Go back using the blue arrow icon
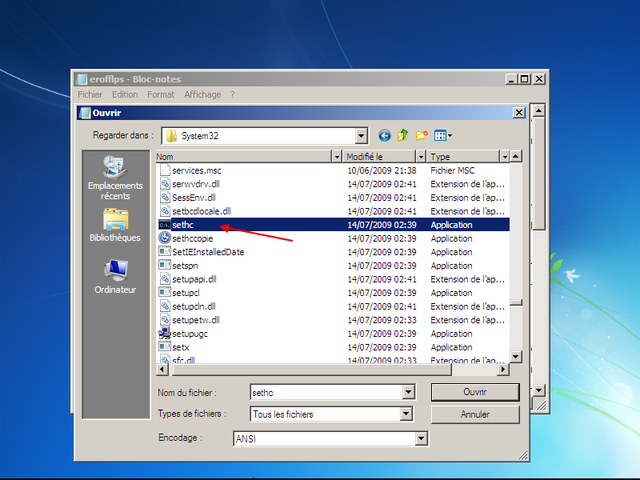 pyautogui.click(x=384, y=136)
